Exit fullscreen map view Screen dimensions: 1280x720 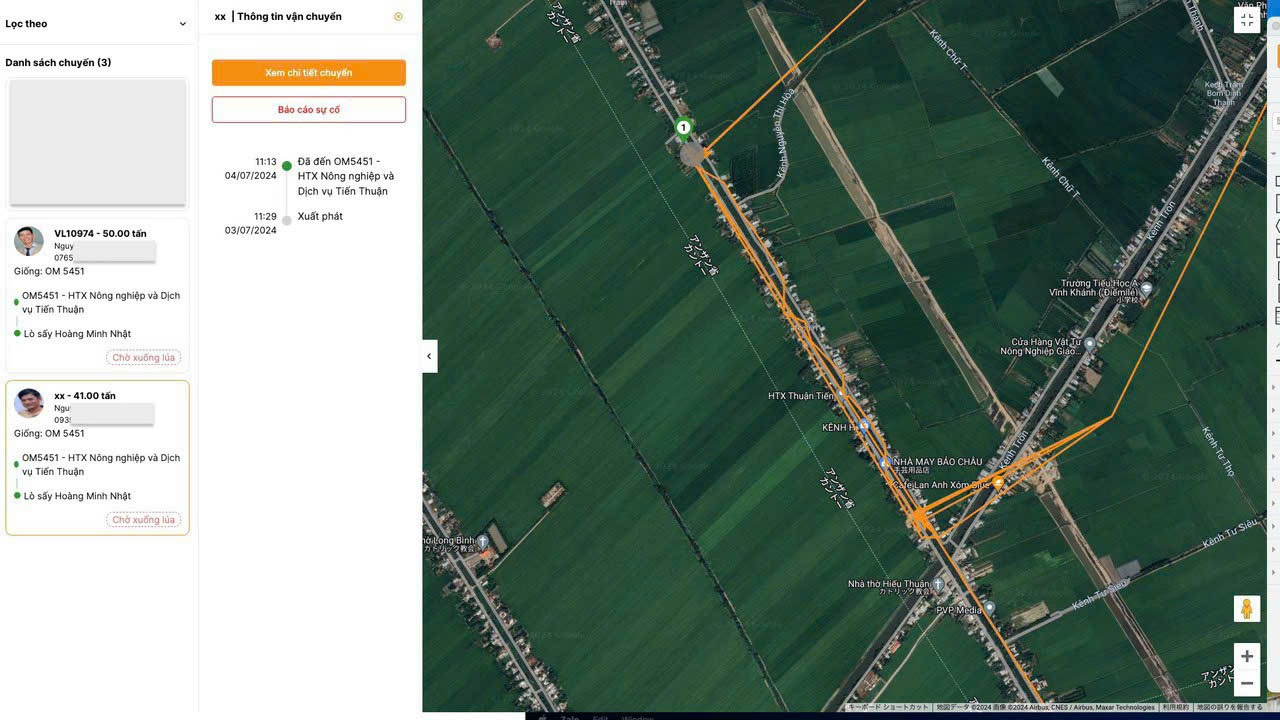pos(1246,20)
